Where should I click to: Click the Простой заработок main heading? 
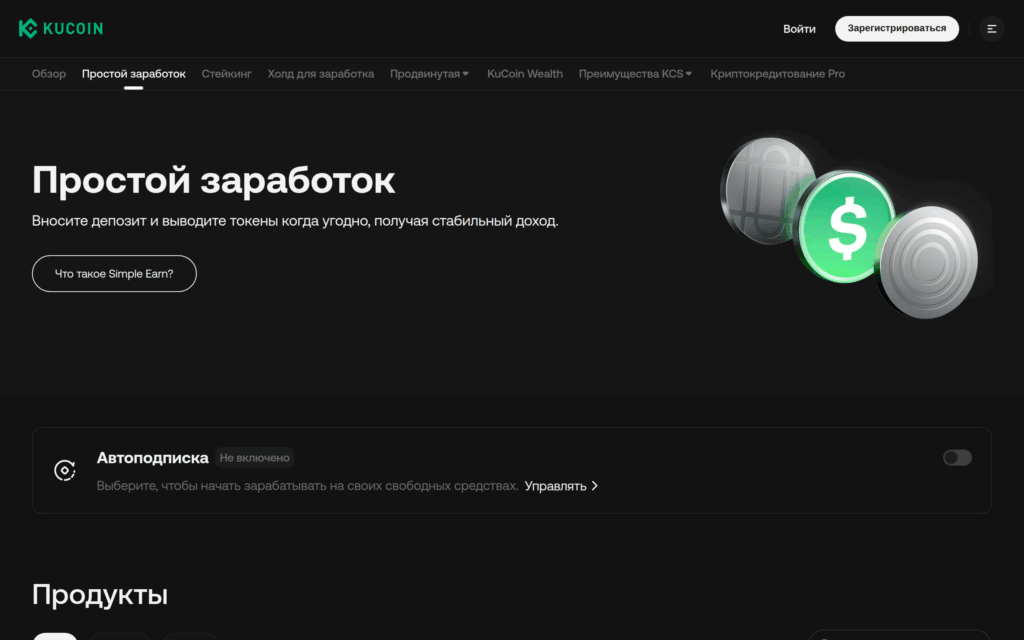pyautogui.click(x=214, y=180)
